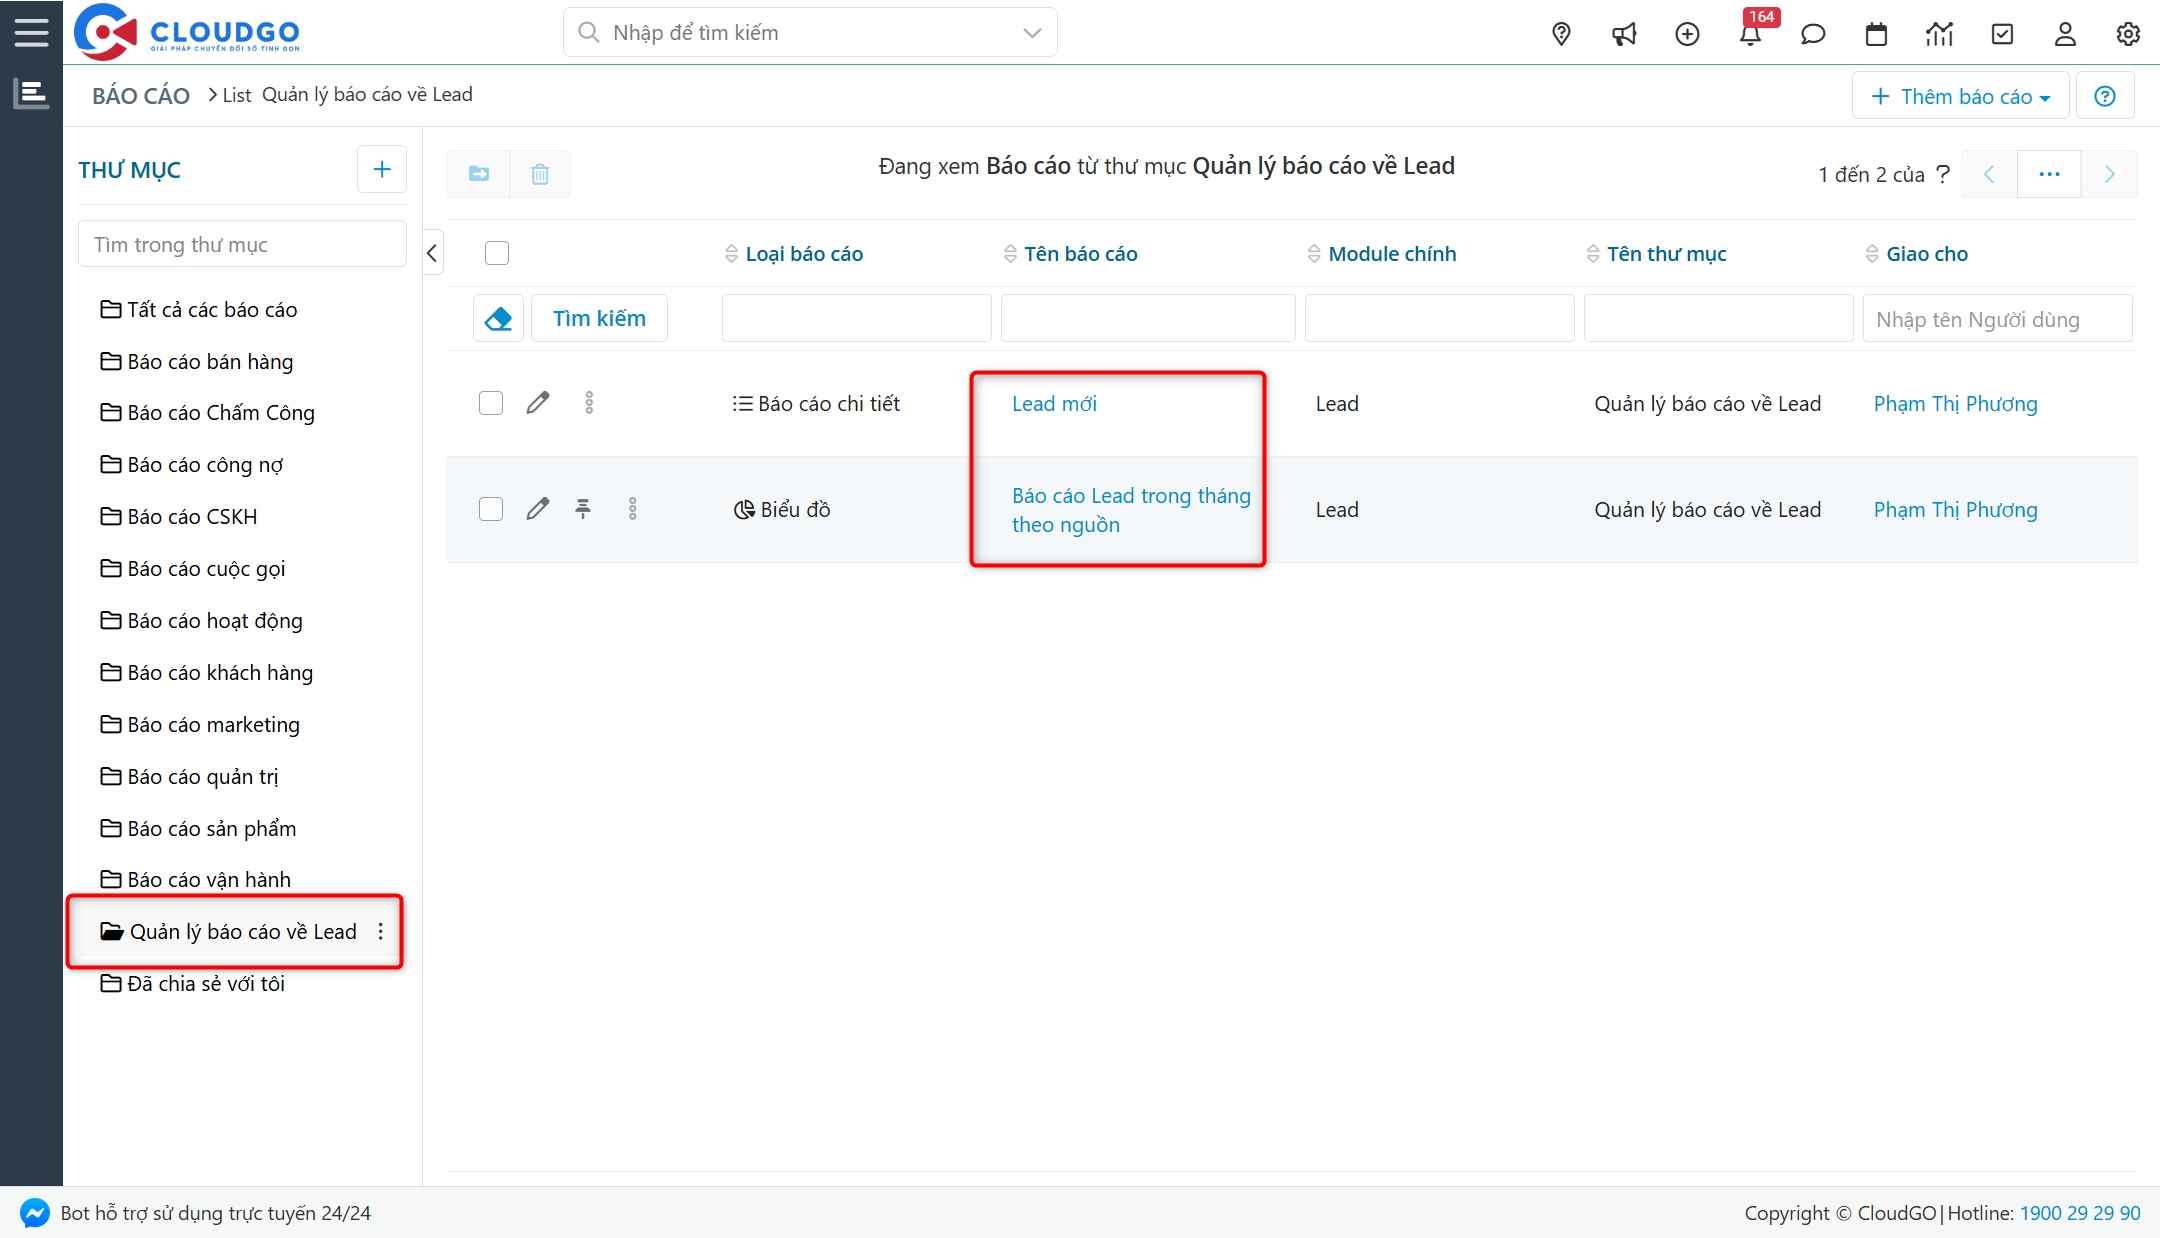Open the Messenger bot support icon
This screenshot has width=2160, height=1238.
point(34,1213)
